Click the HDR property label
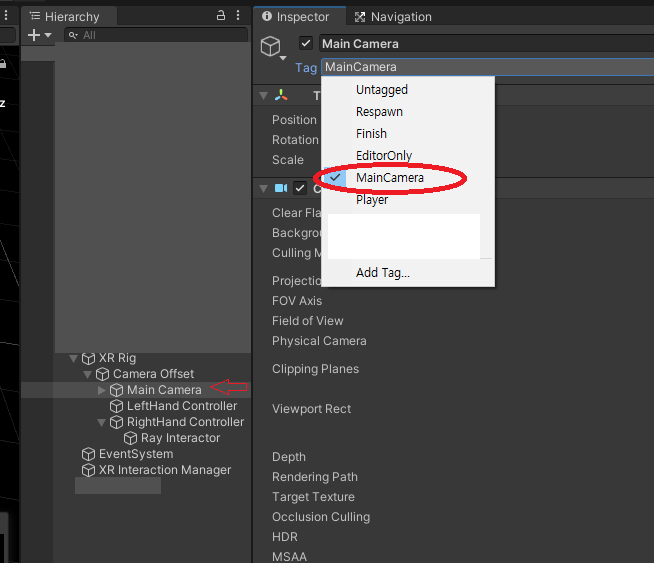Image resolution: width=654 pixels, height=563 pixels. point(284,537)
